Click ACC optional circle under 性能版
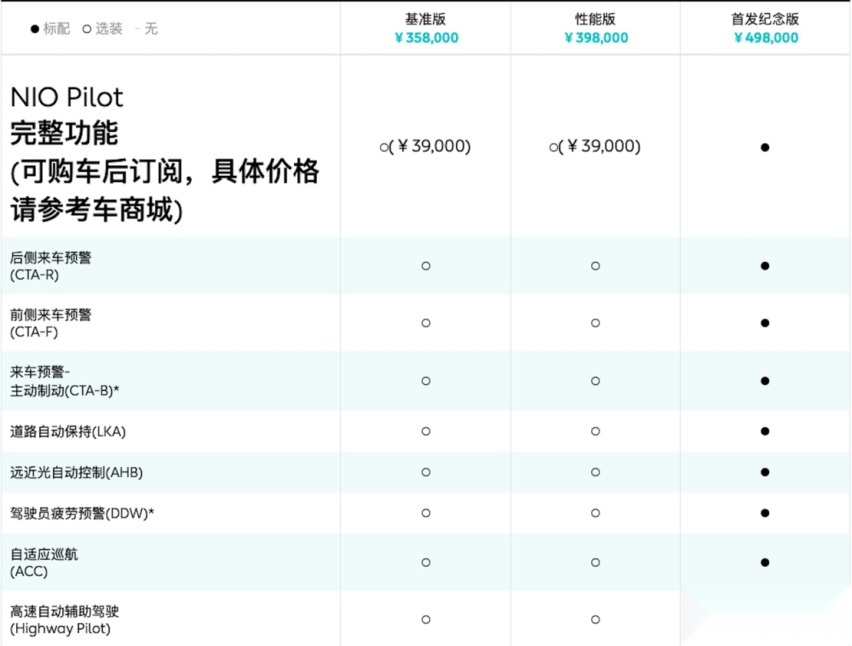Image resolution: width=852 pixels, height=646 pixels. point(596,562)
